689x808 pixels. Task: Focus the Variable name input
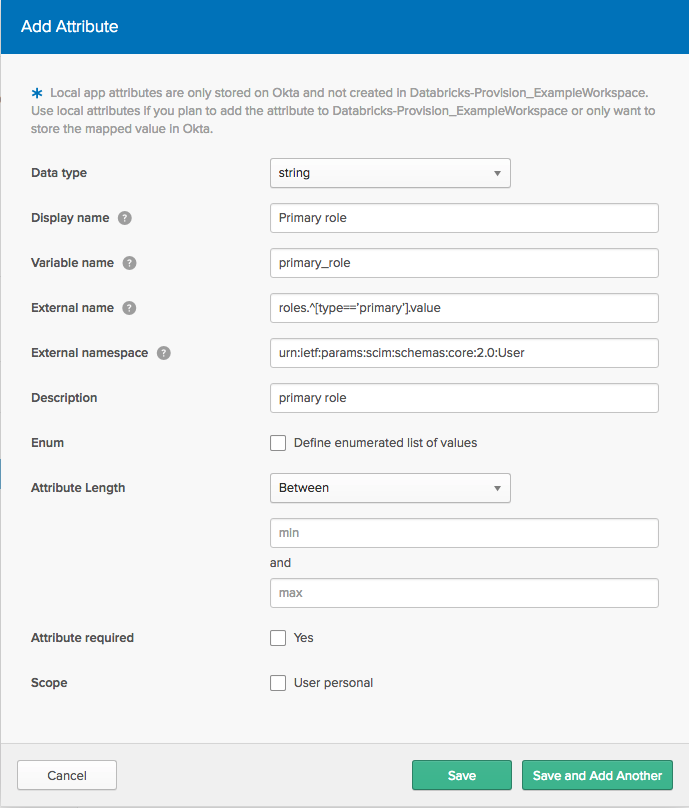464,263
